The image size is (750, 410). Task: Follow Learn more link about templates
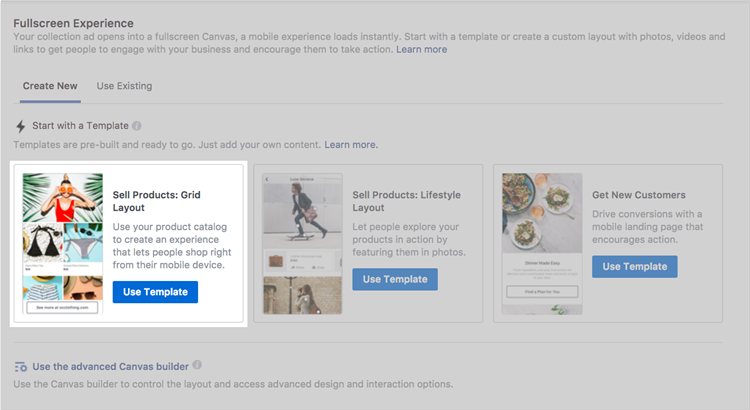[351, 145]
